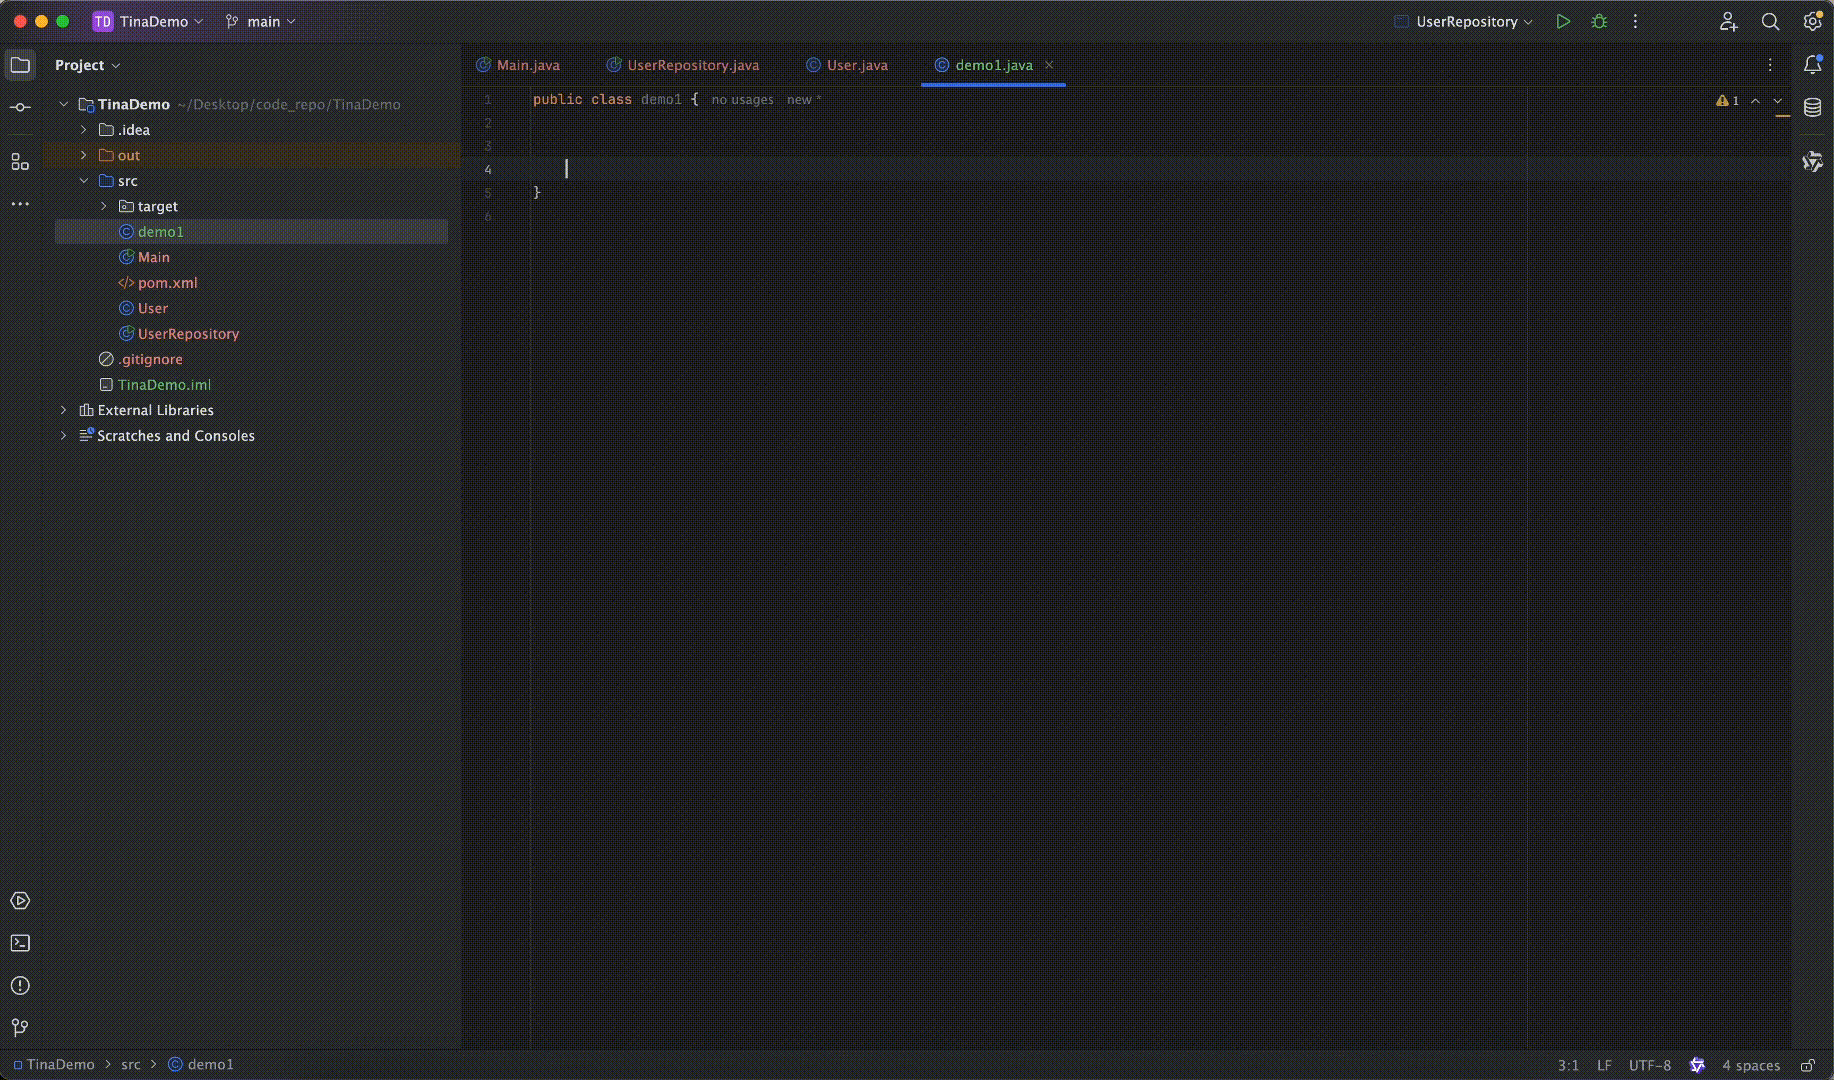Click the src breadcrumb in status bar
Image resolution: width=1834 pixels, height=1080 pixels.
(130, 1064)
